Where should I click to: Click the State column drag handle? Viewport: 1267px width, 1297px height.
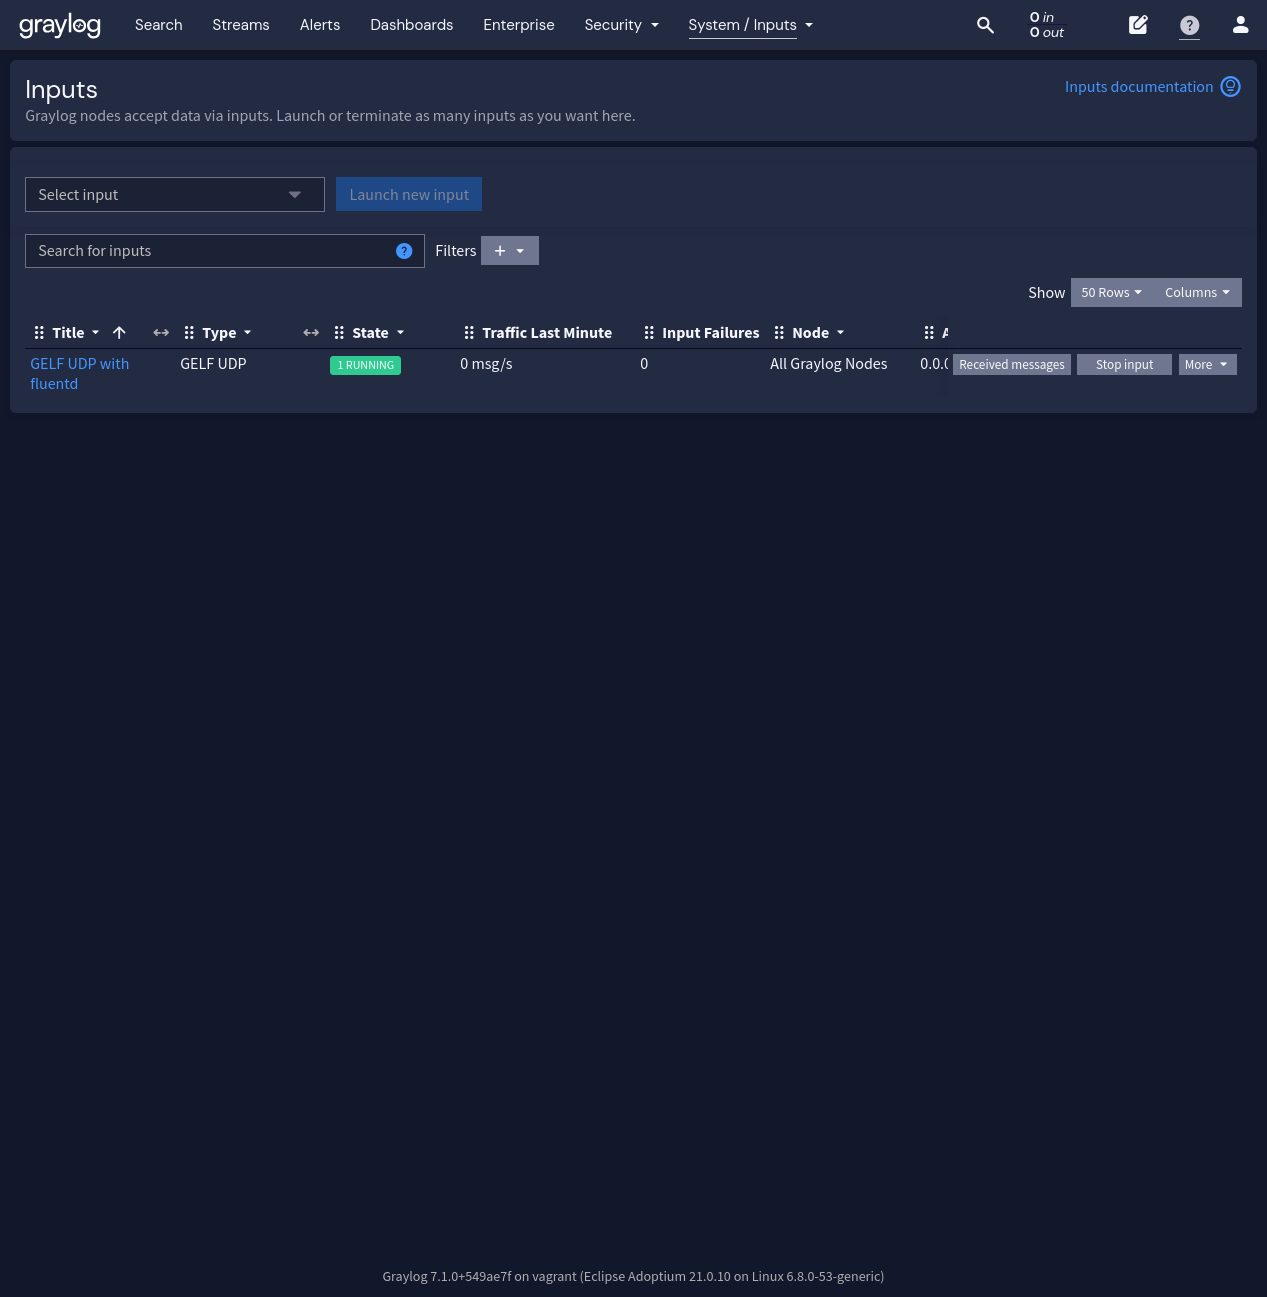(x=339, y=333)
